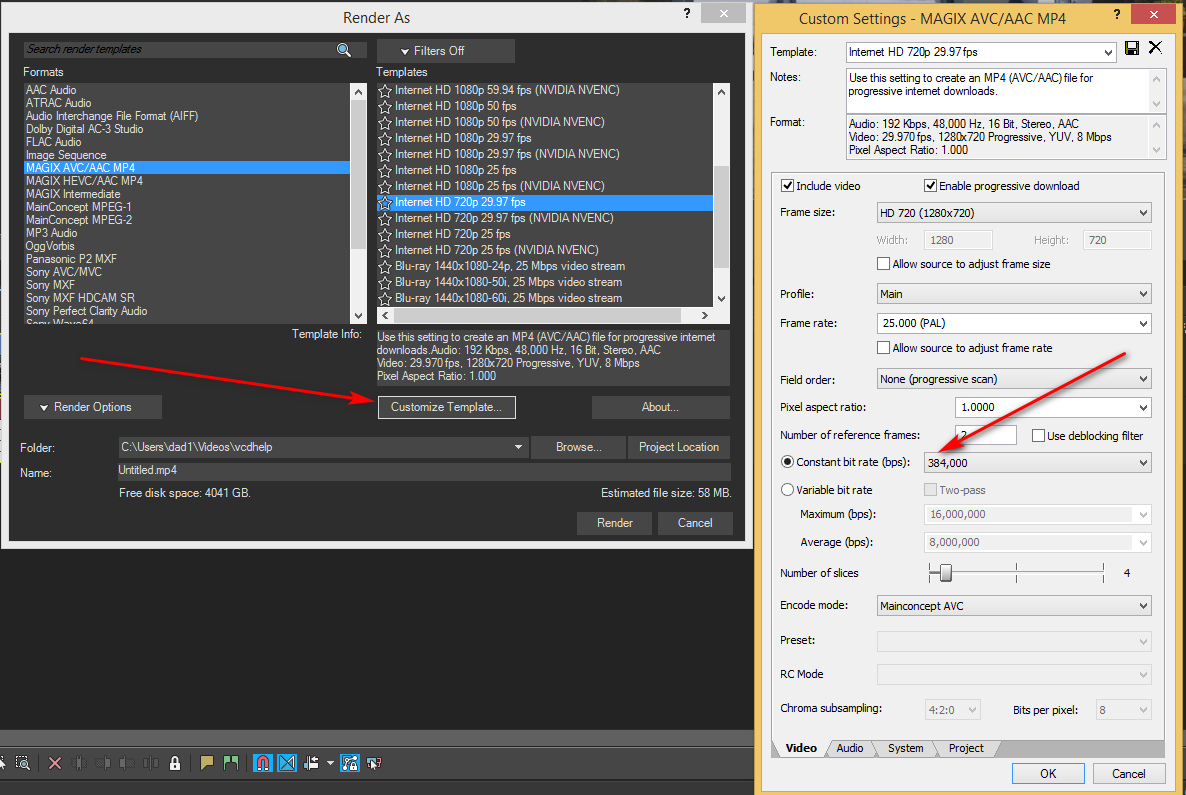Favorite star for Blu-ray 1440x1080-24p template
Screen dimensions: 1186x795
(385, 266)
